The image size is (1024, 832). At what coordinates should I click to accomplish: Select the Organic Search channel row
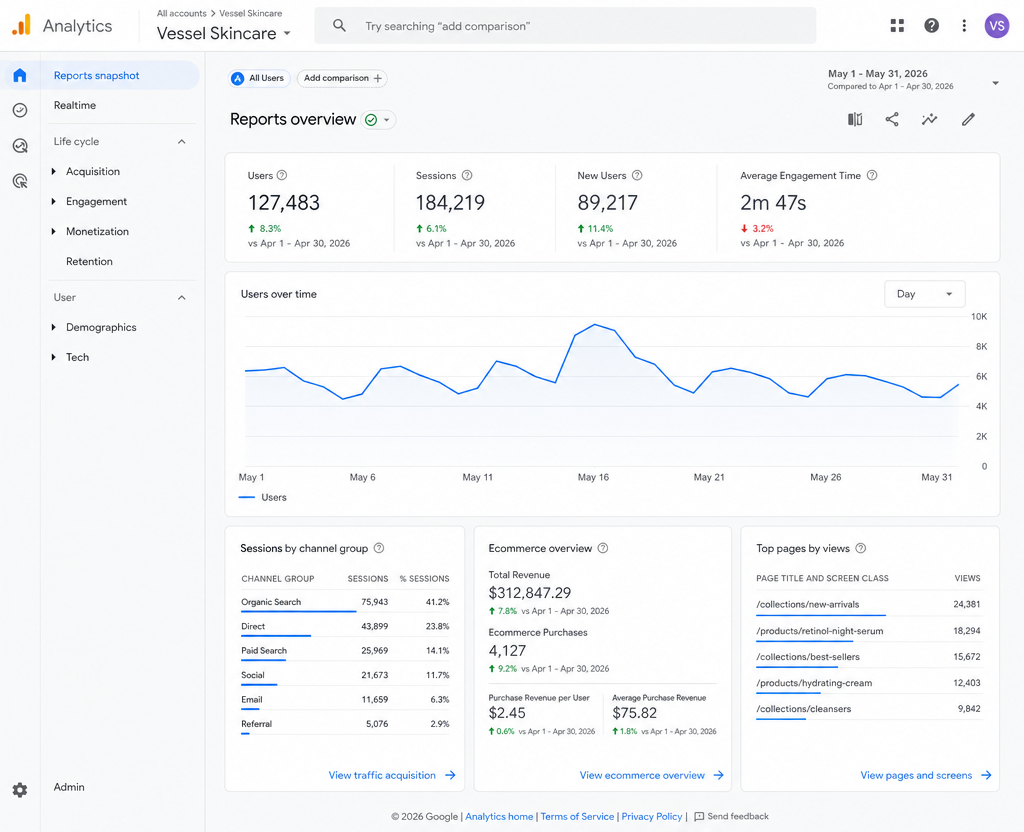[345, 602]
